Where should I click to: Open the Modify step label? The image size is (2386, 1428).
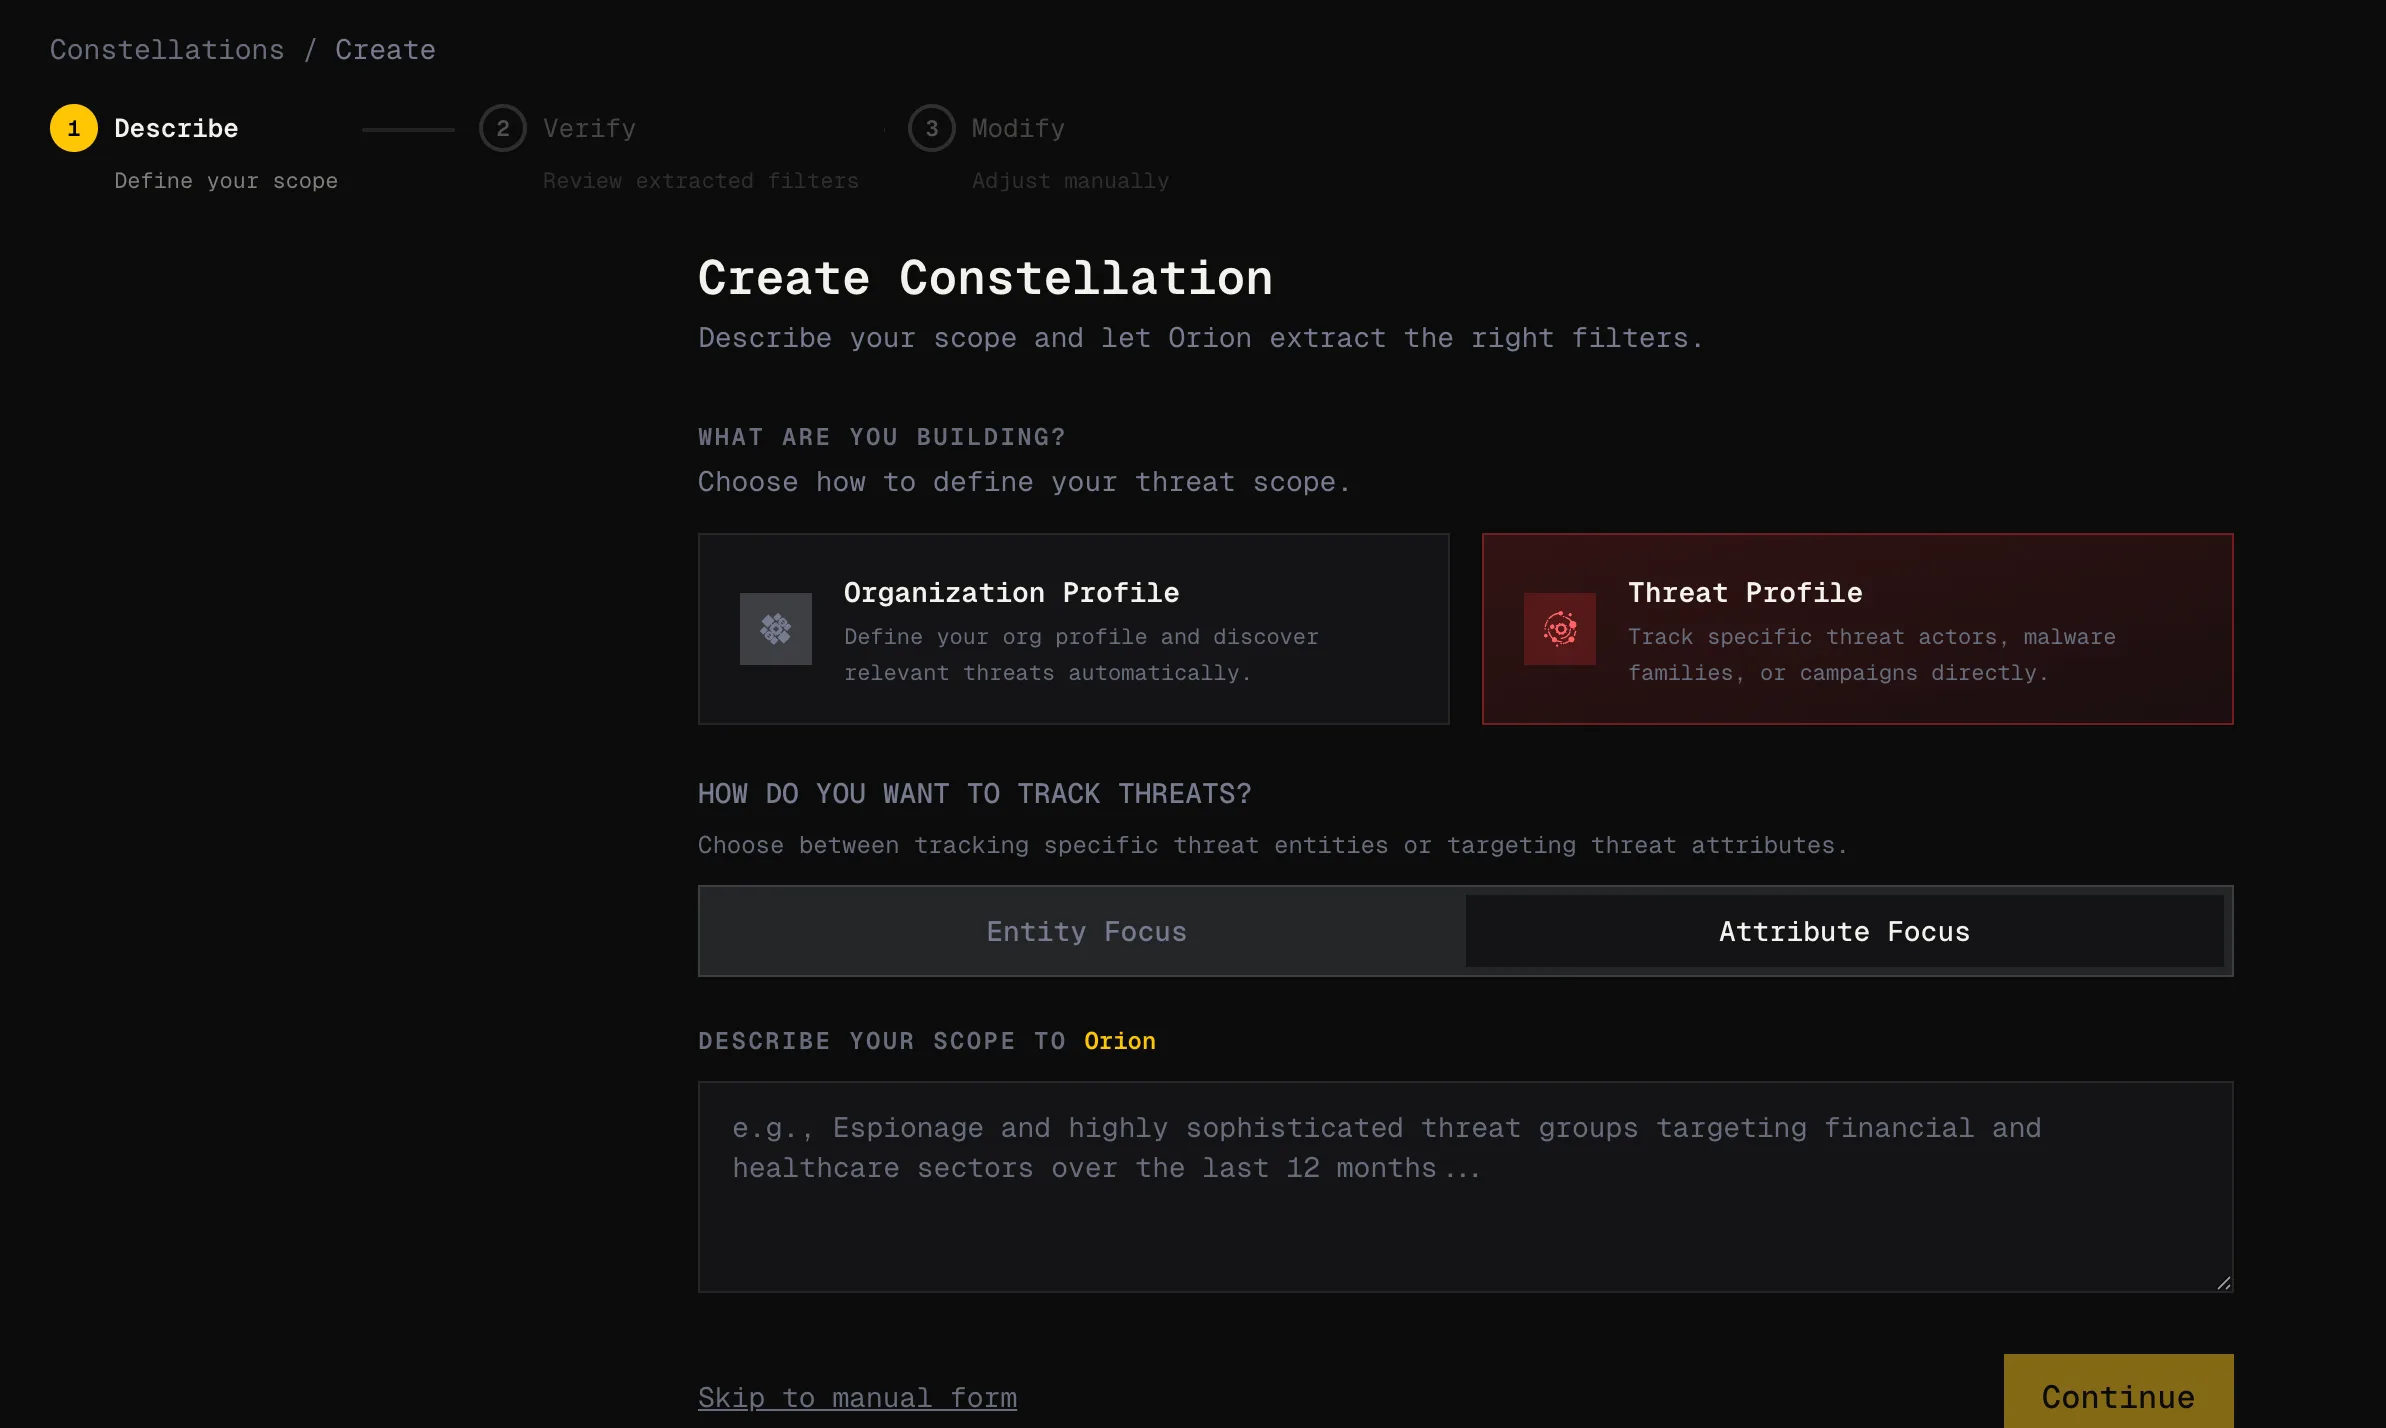tap(1018, 128)
